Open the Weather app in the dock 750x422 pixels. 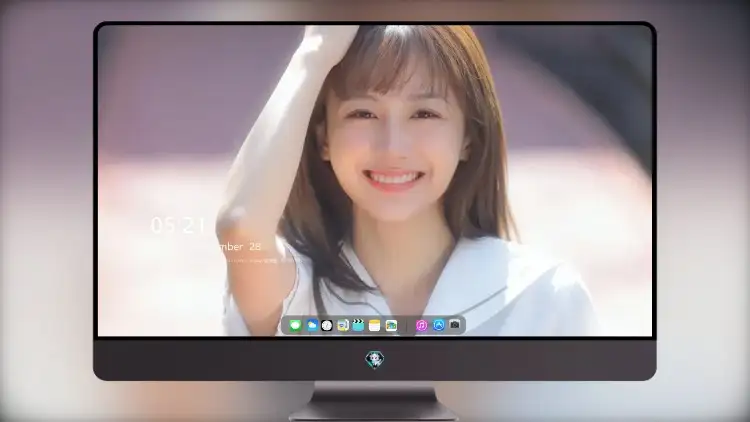311,325
